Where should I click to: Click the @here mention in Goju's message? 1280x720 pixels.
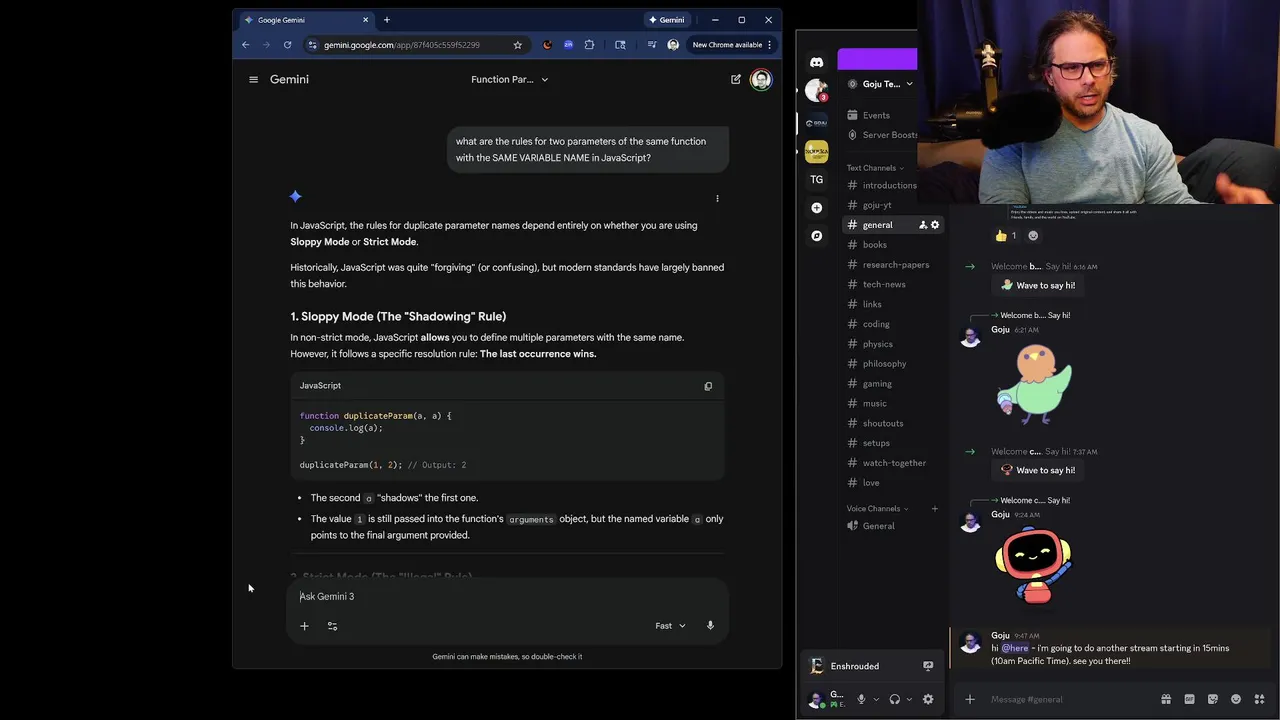click(1015, 648)
